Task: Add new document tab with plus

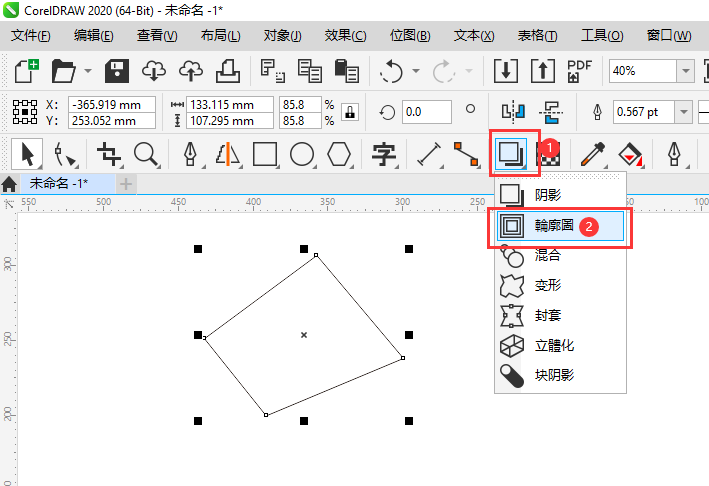Action: point(126,184)
